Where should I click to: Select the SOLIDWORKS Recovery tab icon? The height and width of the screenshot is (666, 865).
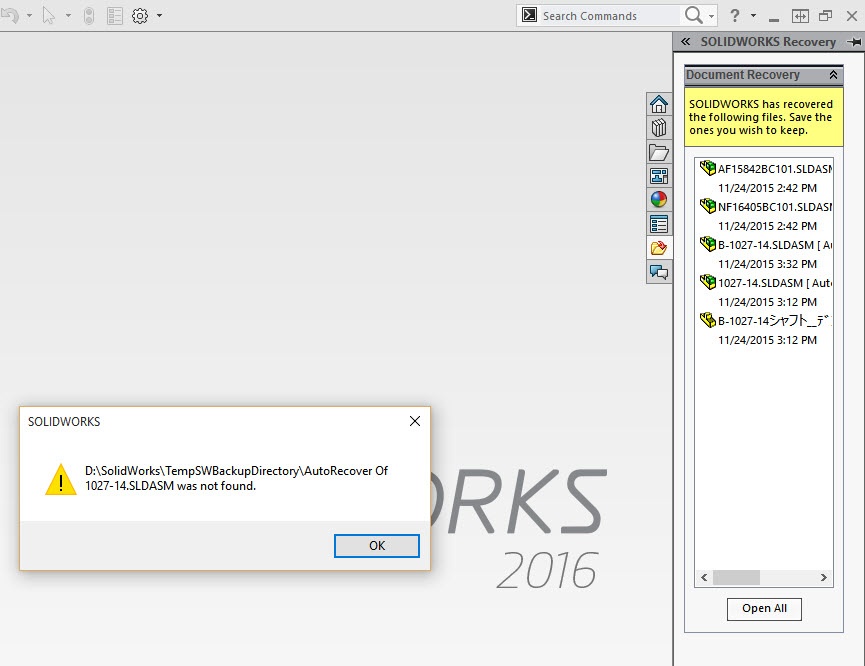coord(659,248)
